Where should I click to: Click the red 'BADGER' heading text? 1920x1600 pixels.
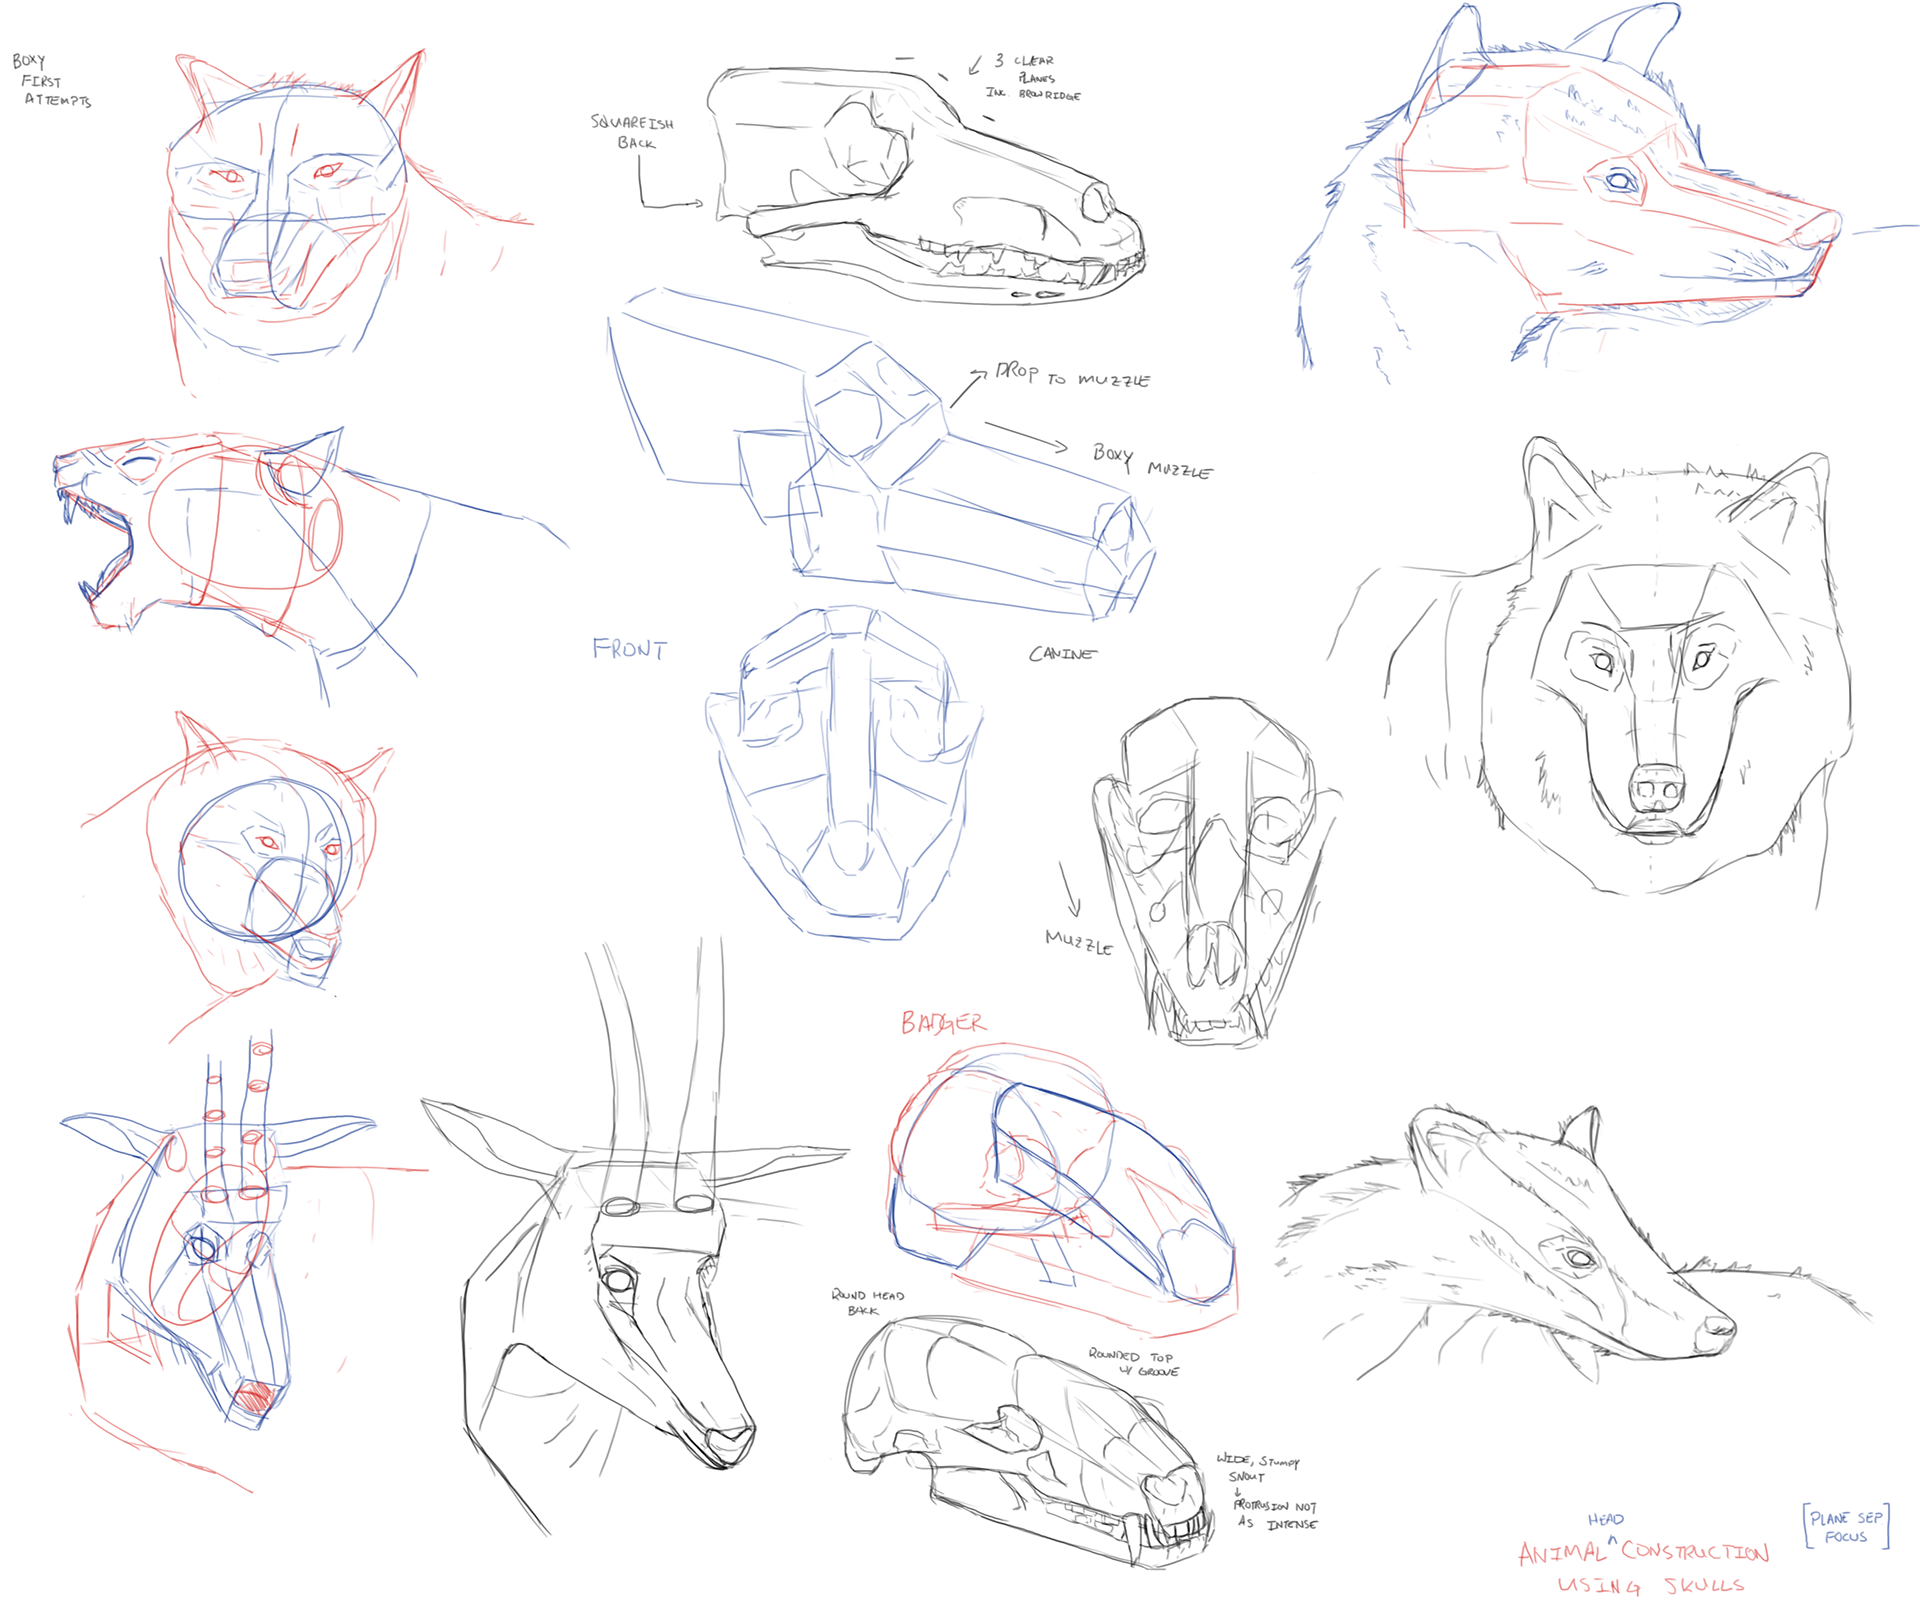942,1022
